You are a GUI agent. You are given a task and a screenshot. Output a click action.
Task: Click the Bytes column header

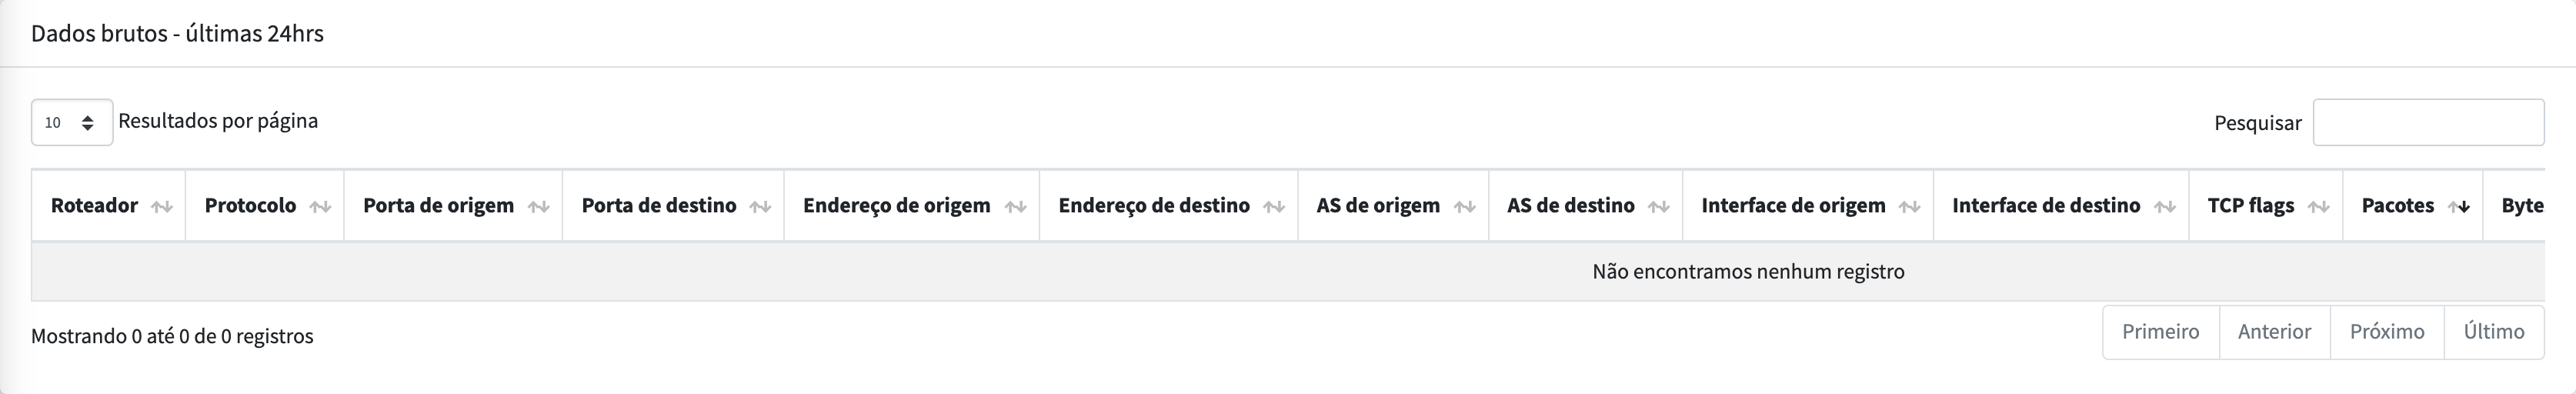tap(2522, 206)
